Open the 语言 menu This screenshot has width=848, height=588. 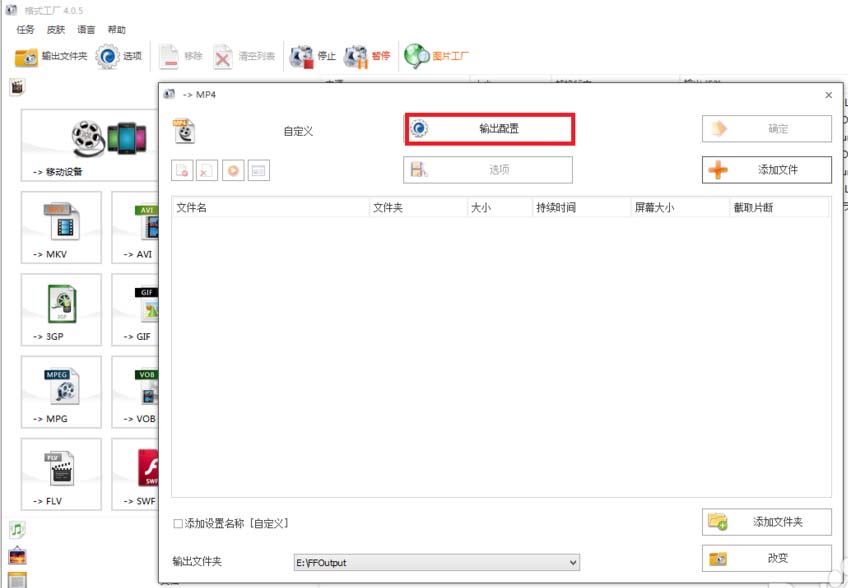84,29
